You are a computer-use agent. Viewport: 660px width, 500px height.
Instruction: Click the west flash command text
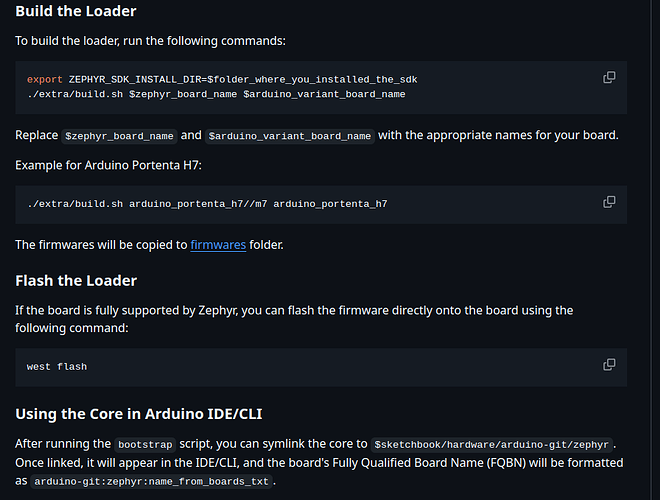pyautogui.click(x=57, y=367)
